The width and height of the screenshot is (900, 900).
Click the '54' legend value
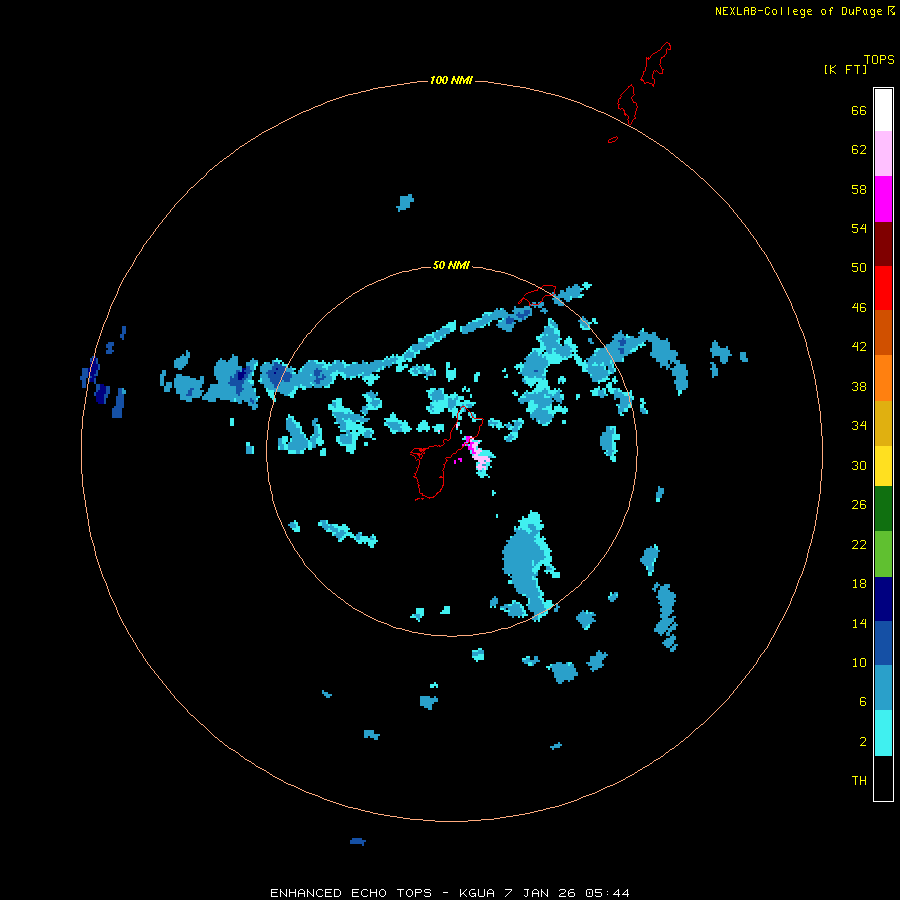(859, 228)
